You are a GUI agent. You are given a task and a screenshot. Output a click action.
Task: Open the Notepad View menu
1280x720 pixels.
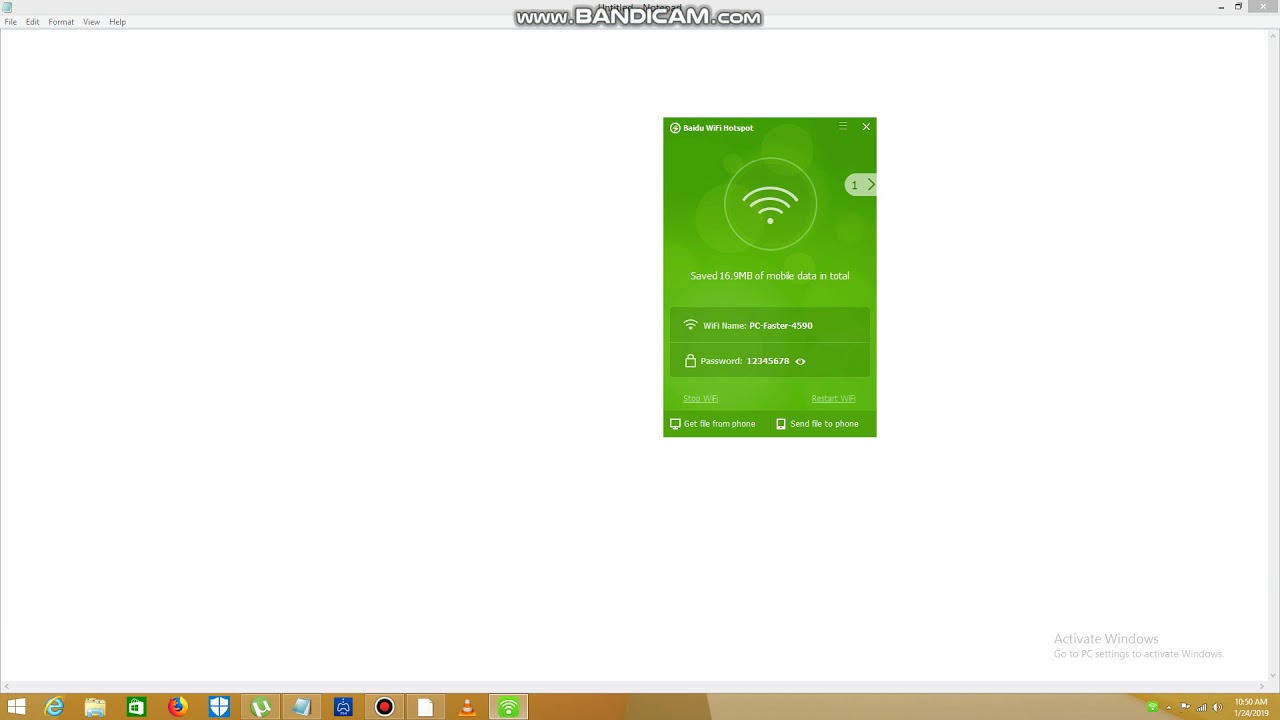pyautogui.click(x=92, y=22)
